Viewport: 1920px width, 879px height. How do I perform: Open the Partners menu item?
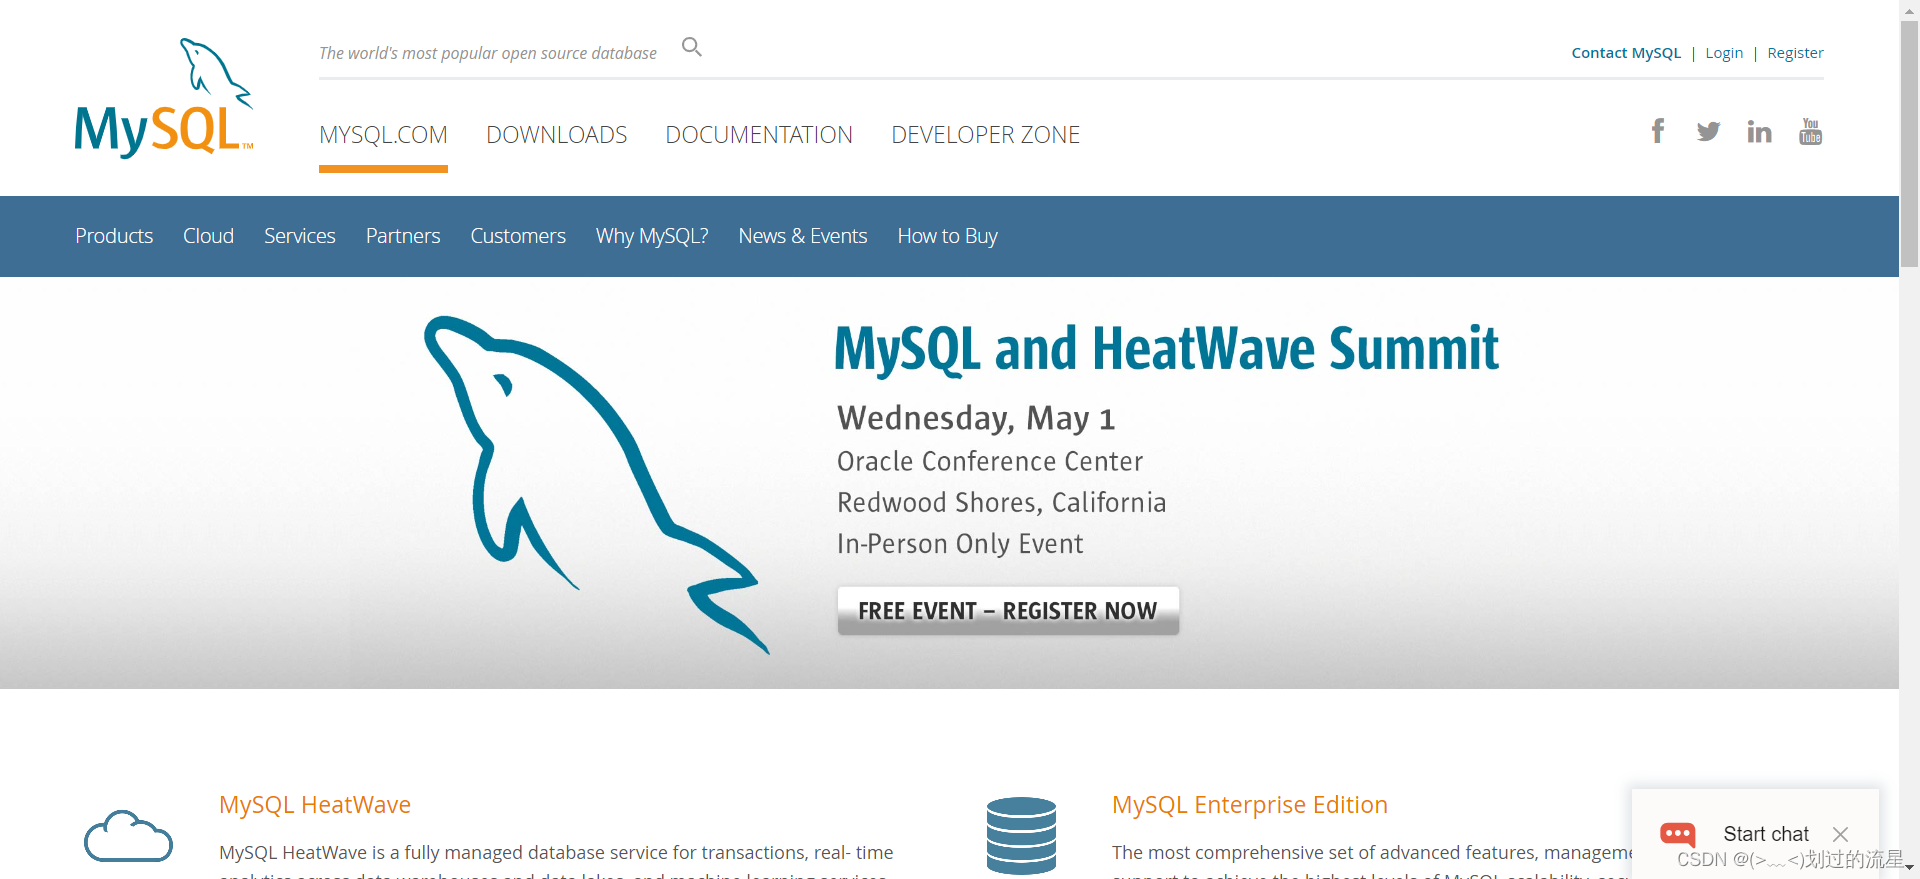(x=403, y=236)
